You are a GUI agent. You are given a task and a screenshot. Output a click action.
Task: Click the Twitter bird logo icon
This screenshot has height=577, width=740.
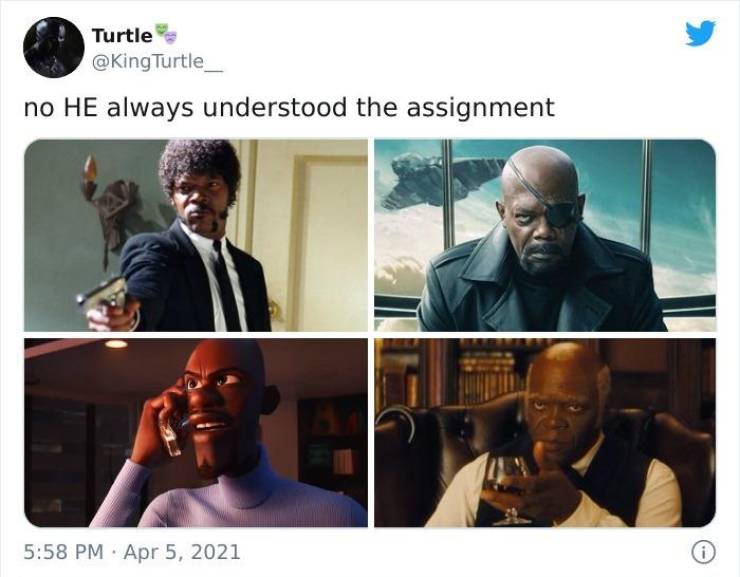point(700,33)
